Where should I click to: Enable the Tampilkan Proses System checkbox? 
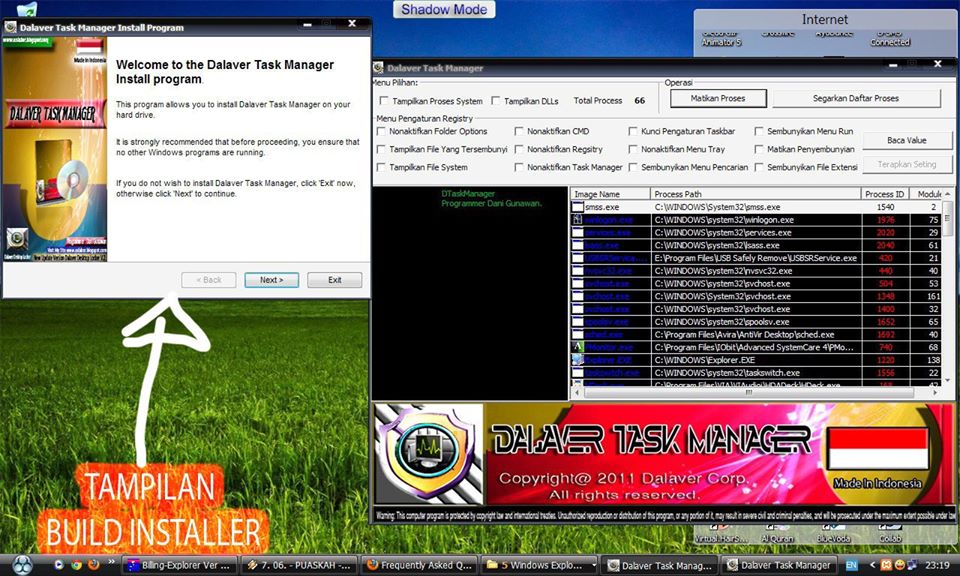coord(384,101)
